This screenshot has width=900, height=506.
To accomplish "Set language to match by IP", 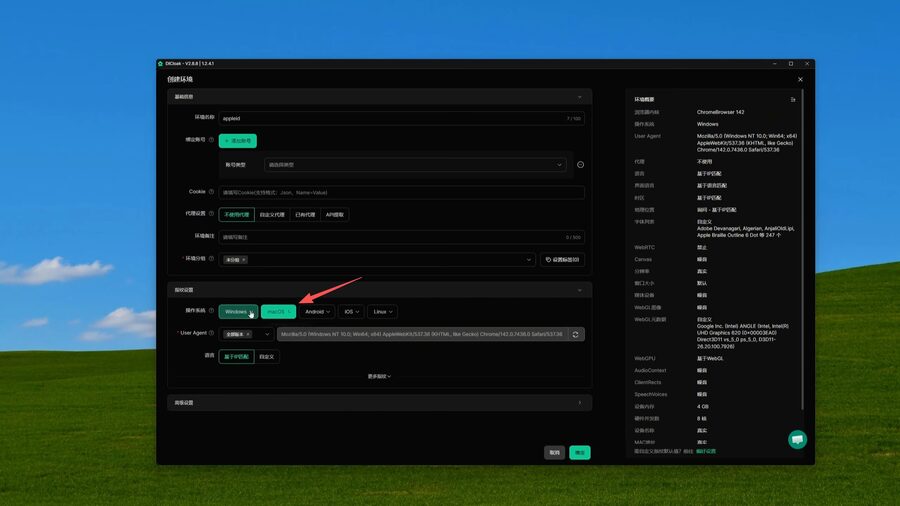I will (x=236, y=357).
